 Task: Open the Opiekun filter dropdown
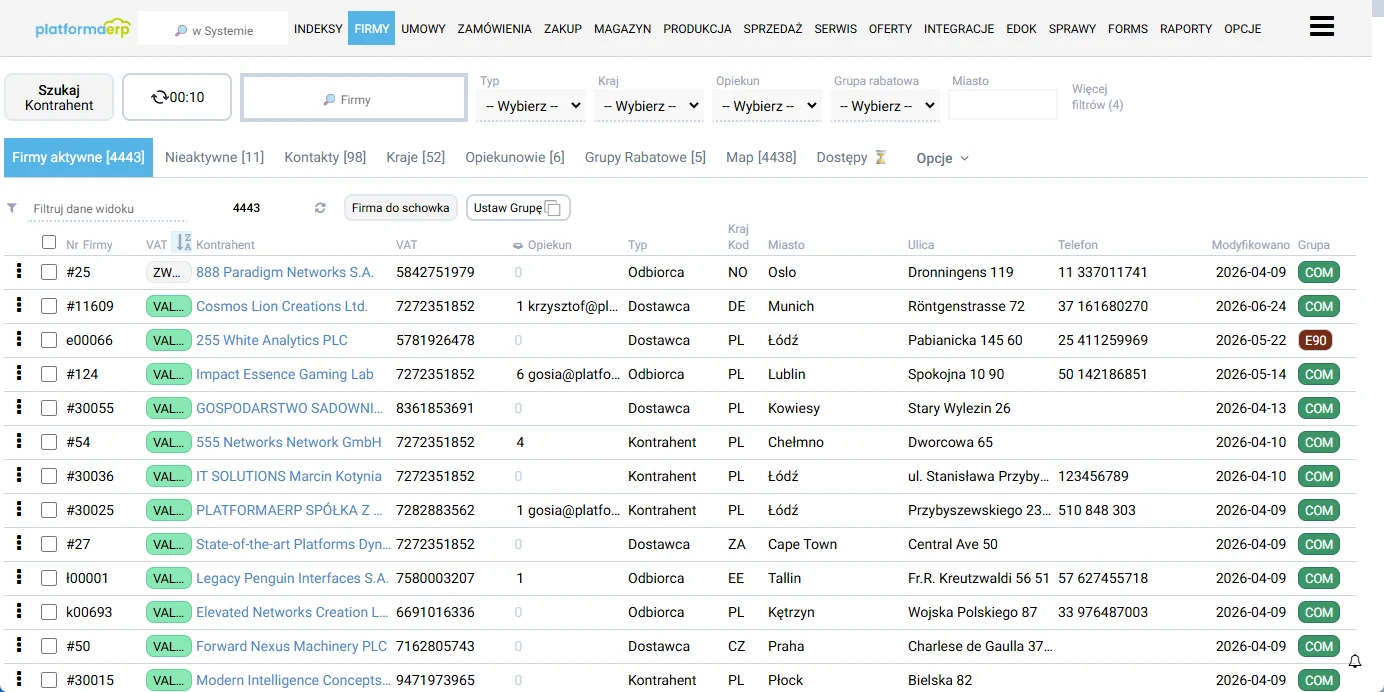click(x=767, y=105)
